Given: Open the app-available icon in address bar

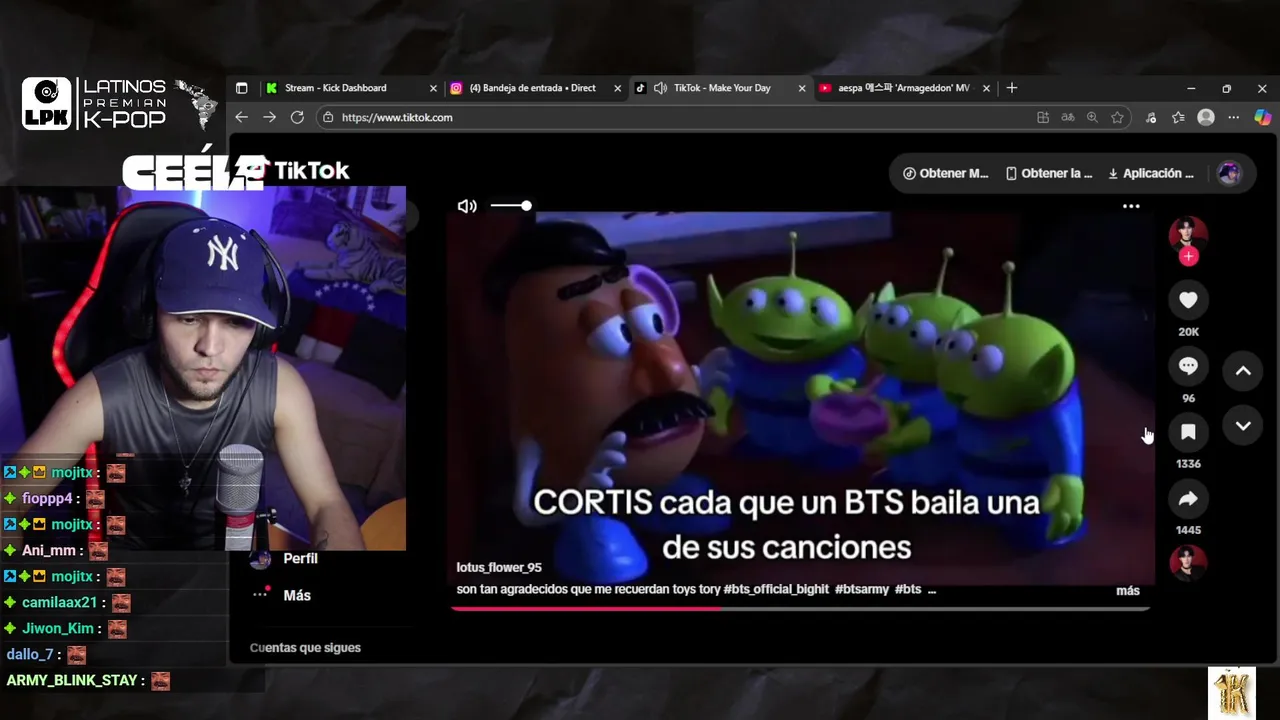Looking at the screenshot, I should (1043, 117).
